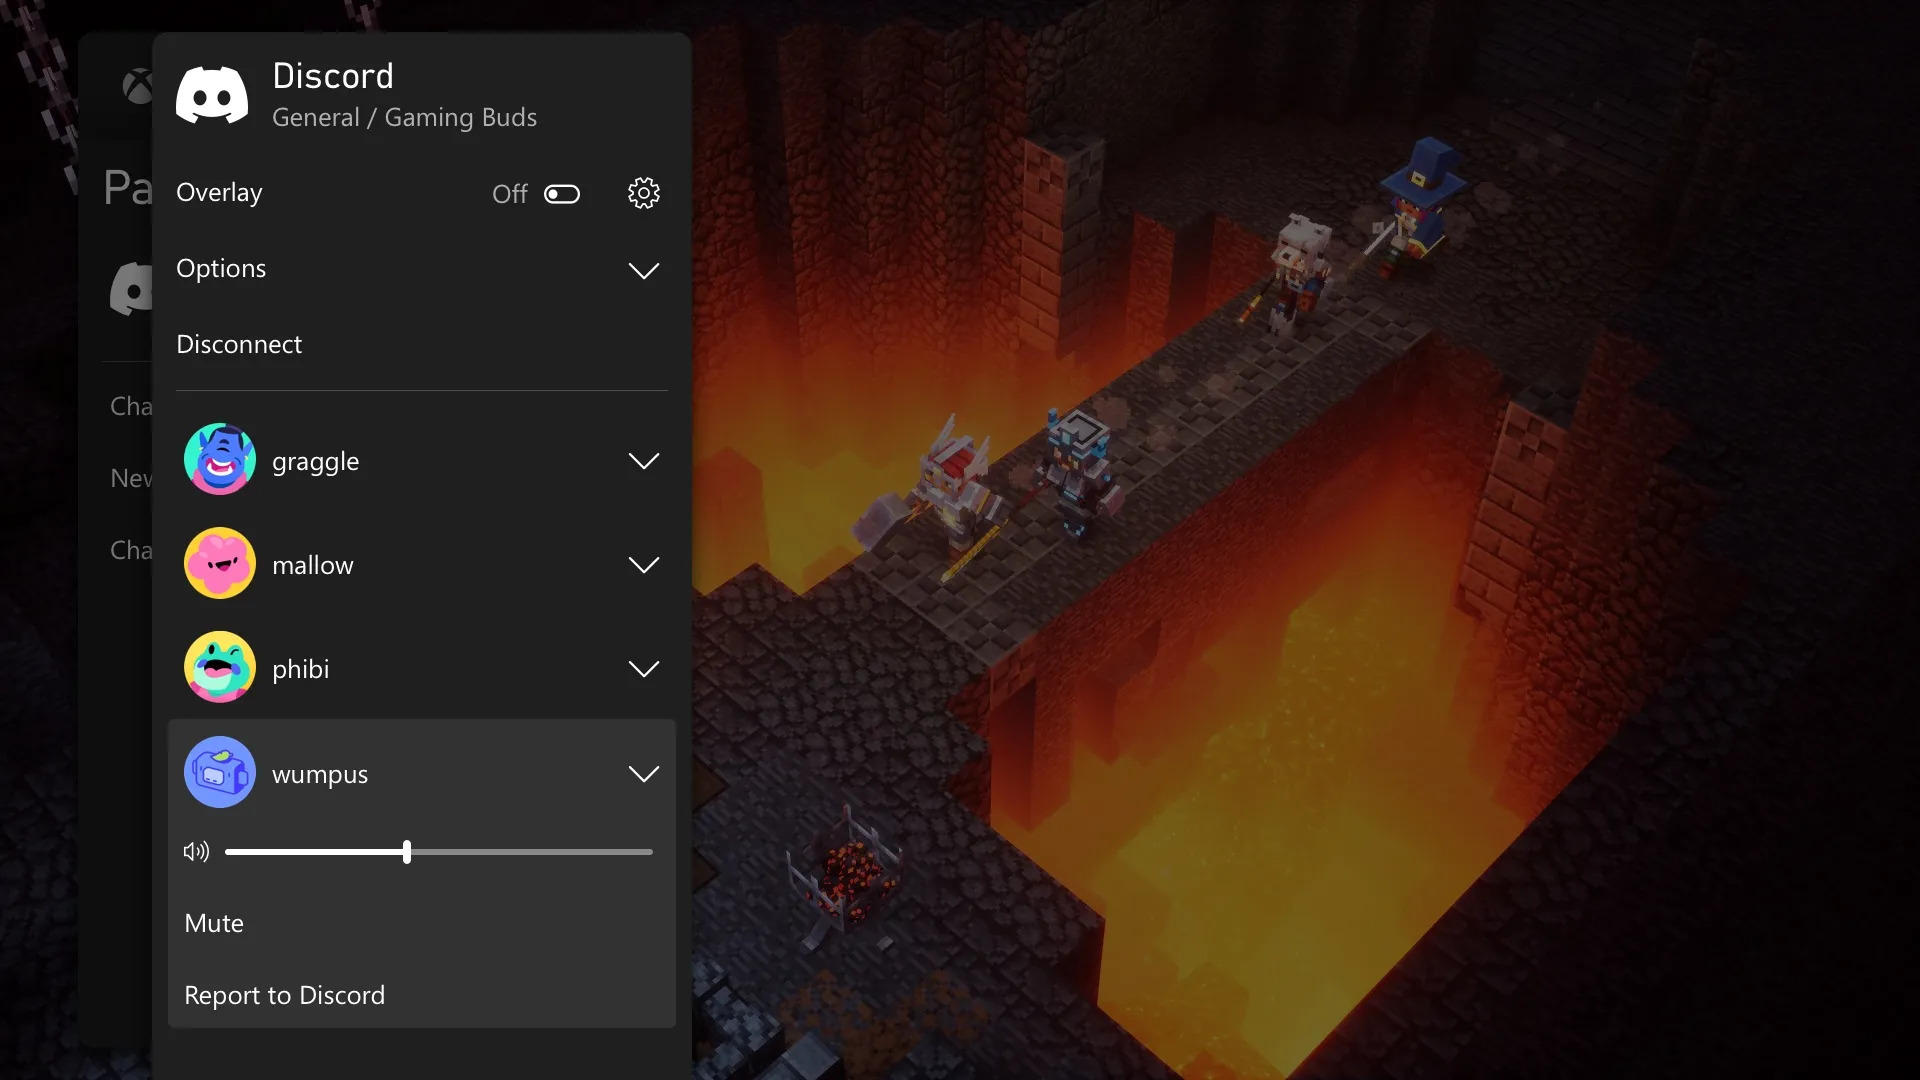The image size is (1920, 1080).
Task: Click mallow user avatar icon
Action: (x=219, y=563)
